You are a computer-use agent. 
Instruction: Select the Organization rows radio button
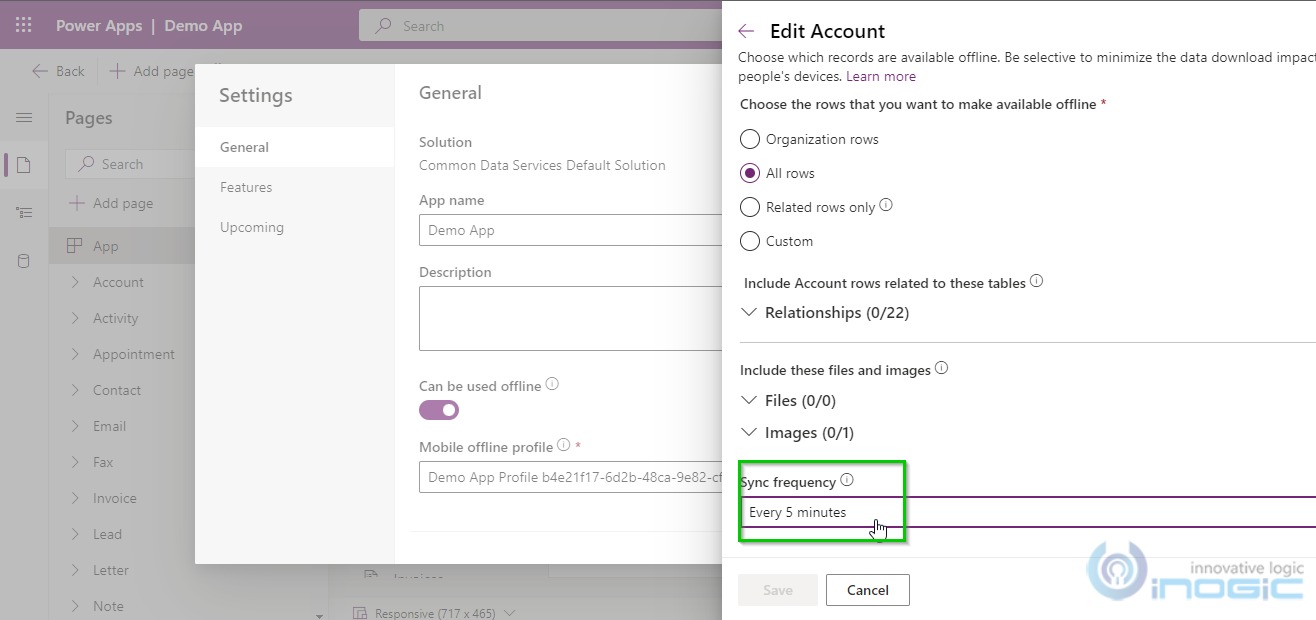click(x=750, y=139)
